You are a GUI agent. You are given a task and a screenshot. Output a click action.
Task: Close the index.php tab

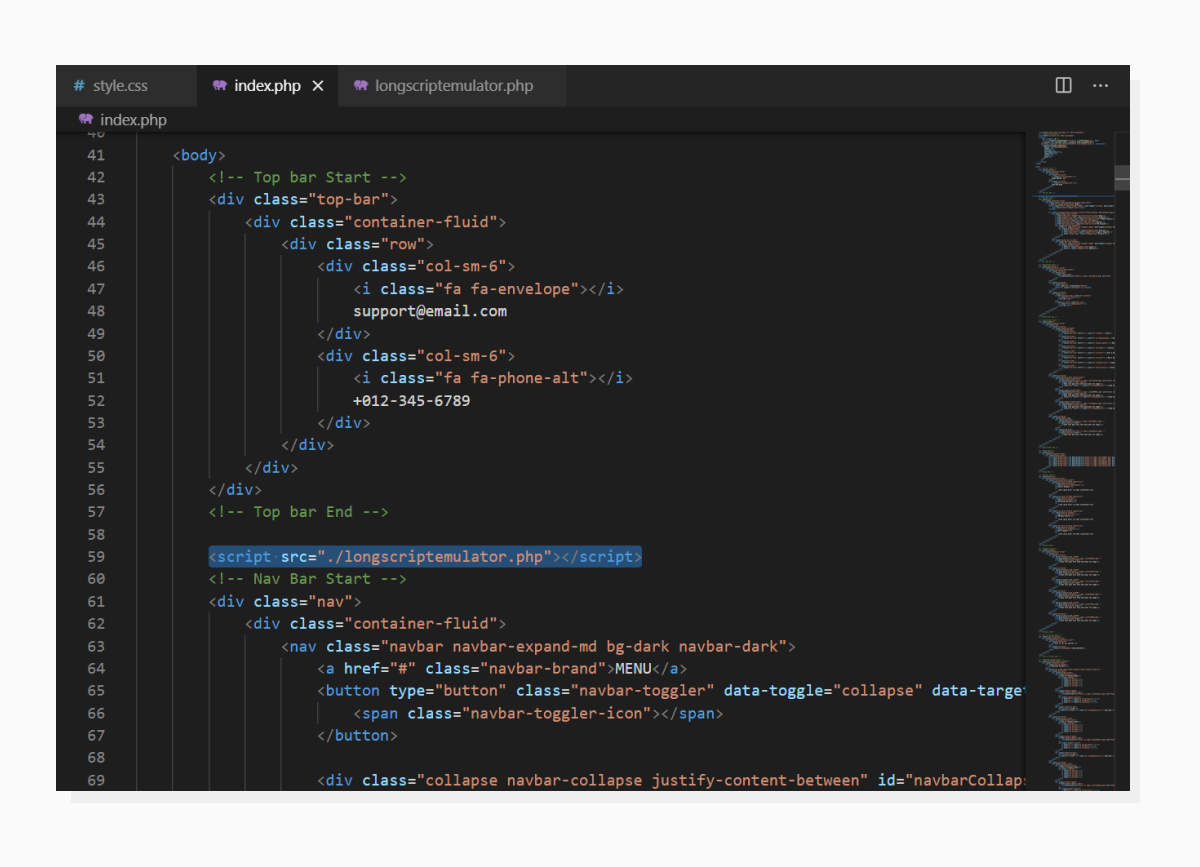point(317,85)
